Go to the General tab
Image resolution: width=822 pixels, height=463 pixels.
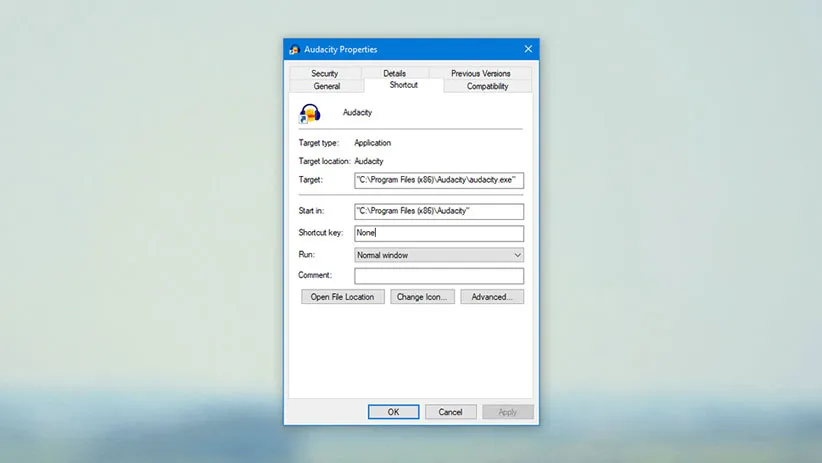coord(327,86)
